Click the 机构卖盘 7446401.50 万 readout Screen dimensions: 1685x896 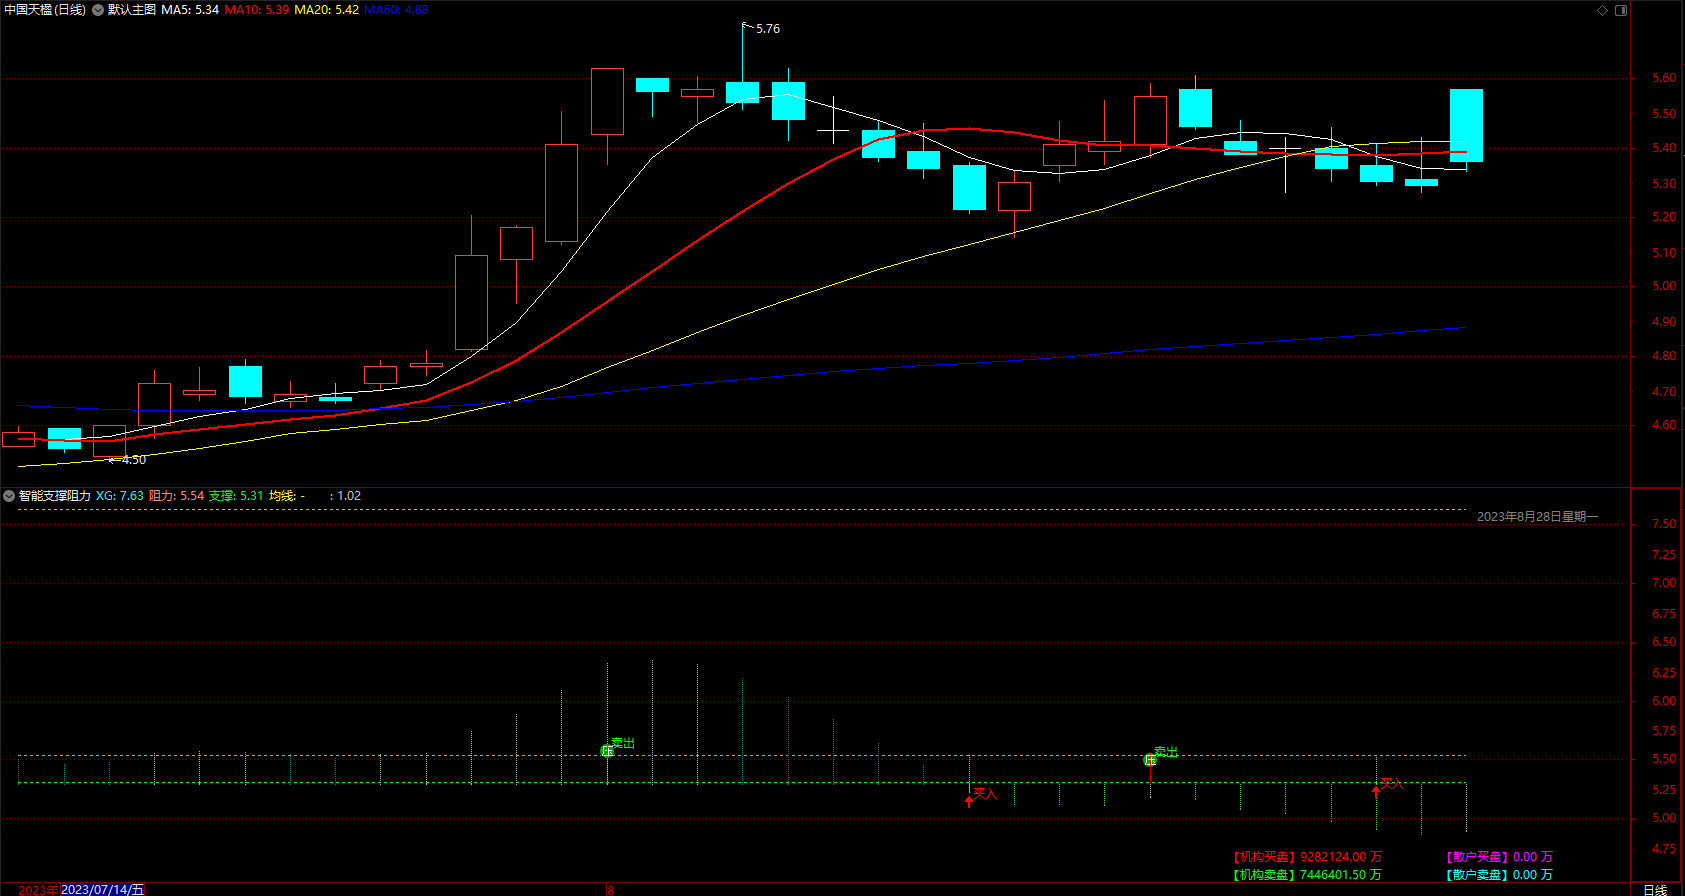coord(1308,875)
